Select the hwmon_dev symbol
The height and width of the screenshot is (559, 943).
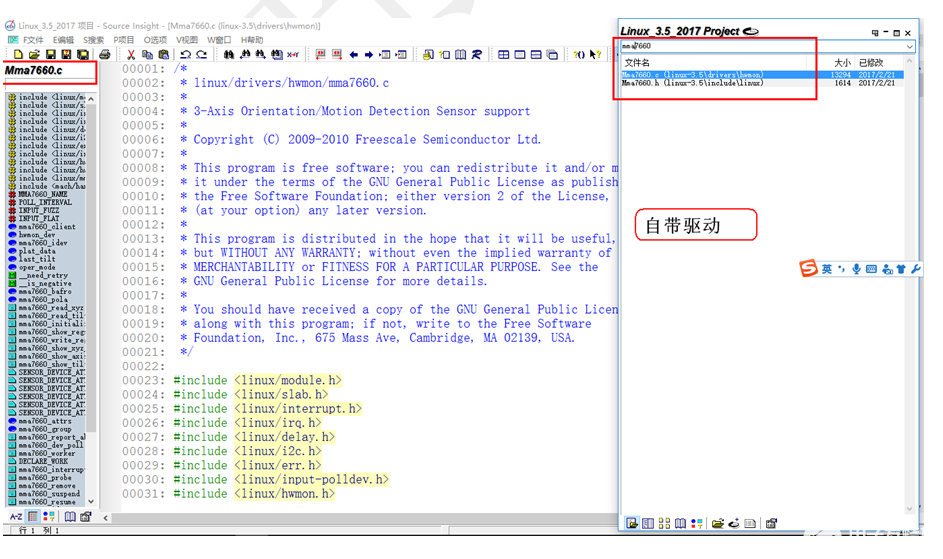pos(37,235)
